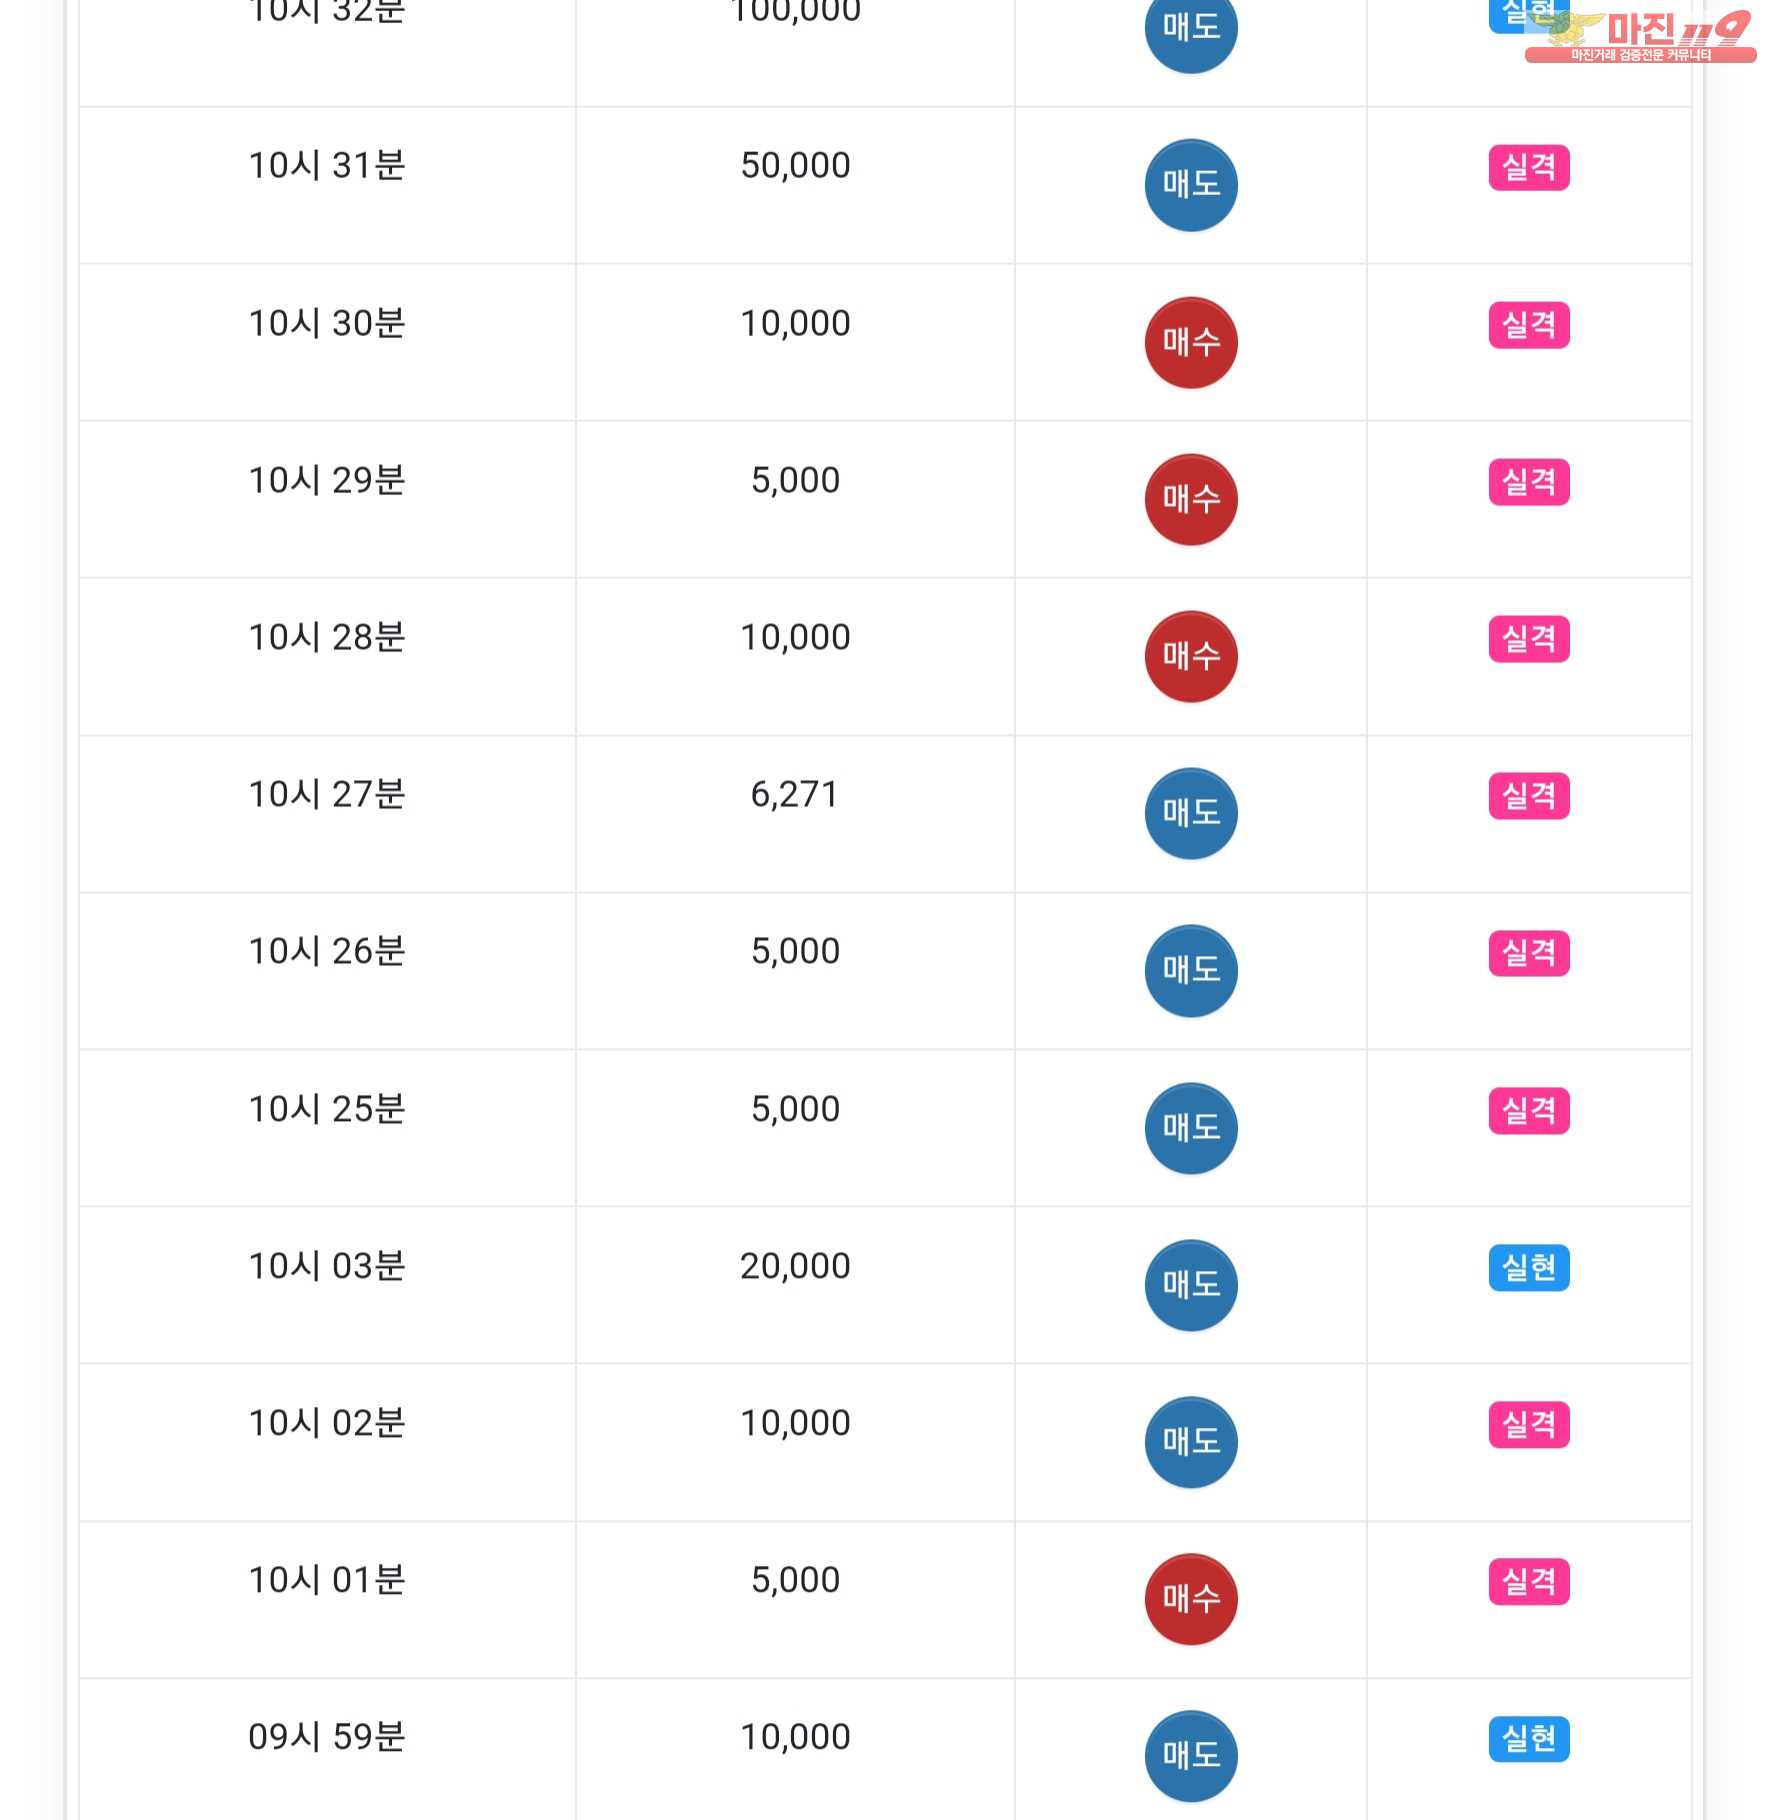Click the red 매수 circle for 10시 01분
The width and height of the screenshot is (1768, 1820).
point(1190,1599)
